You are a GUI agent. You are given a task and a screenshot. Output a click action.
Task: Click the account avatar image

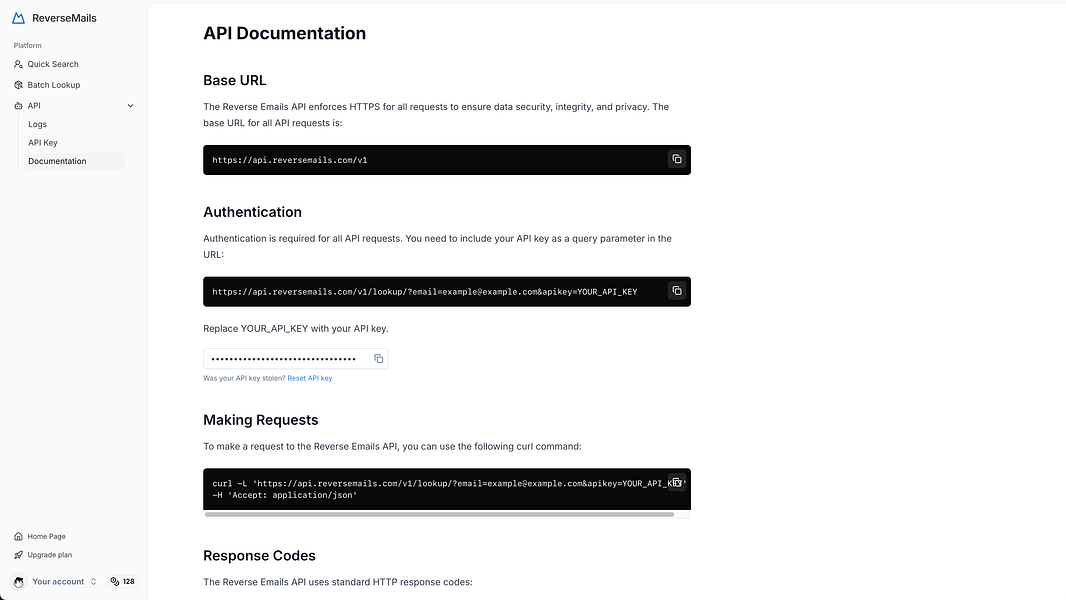click(18, 582)
